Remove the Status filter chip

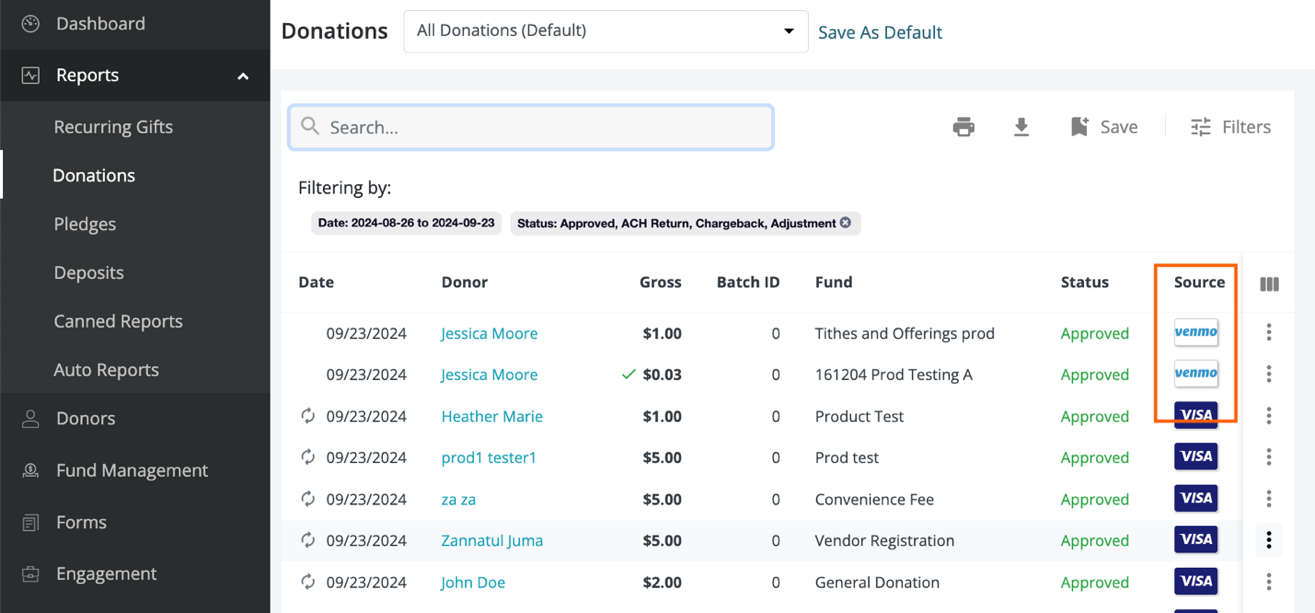tap(846, 223)
